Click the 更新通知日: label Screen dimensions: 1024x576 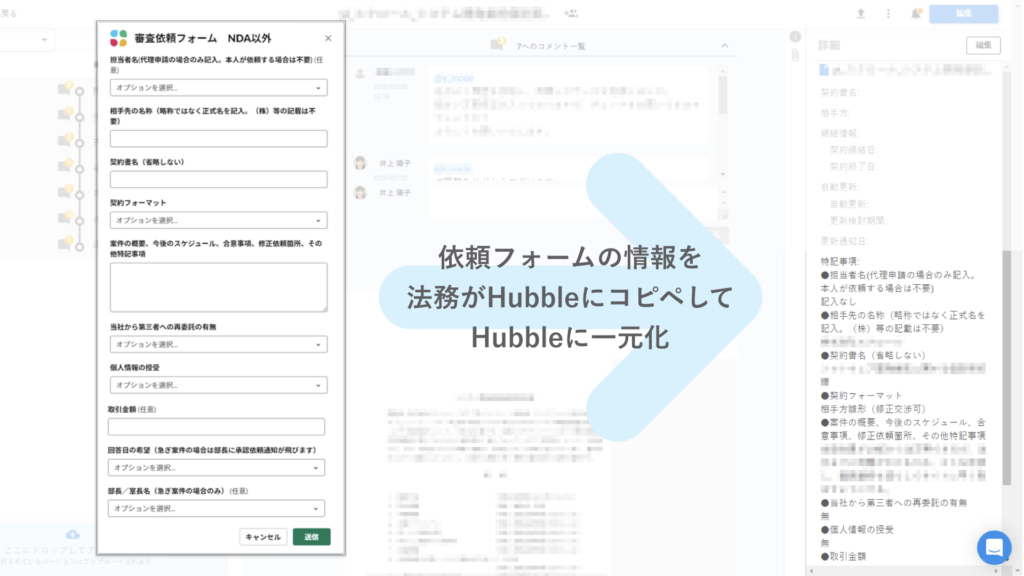click(844, 241)
